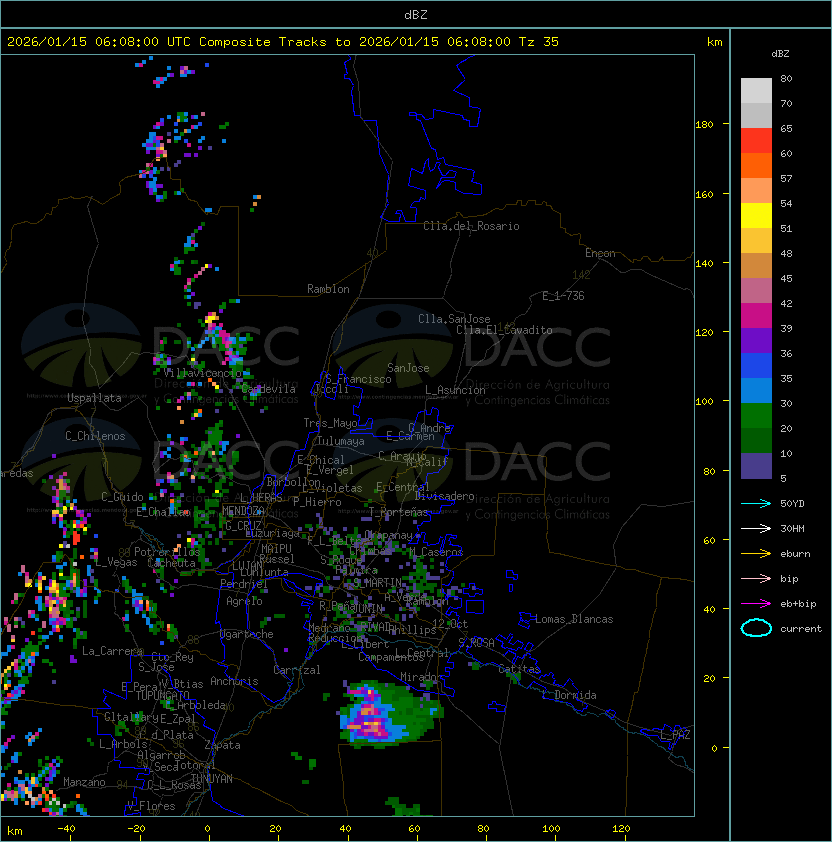The image size is (832, 842).
Task: Click the cyan 'current' ellipse icon
Action: click(x=756, y=628)
